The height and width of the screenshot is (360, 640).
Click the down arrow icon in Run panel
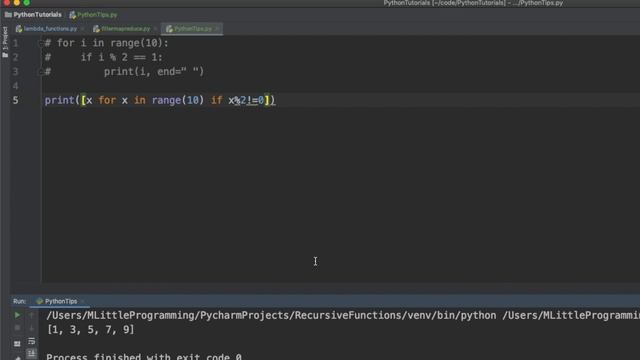point(31,328)
